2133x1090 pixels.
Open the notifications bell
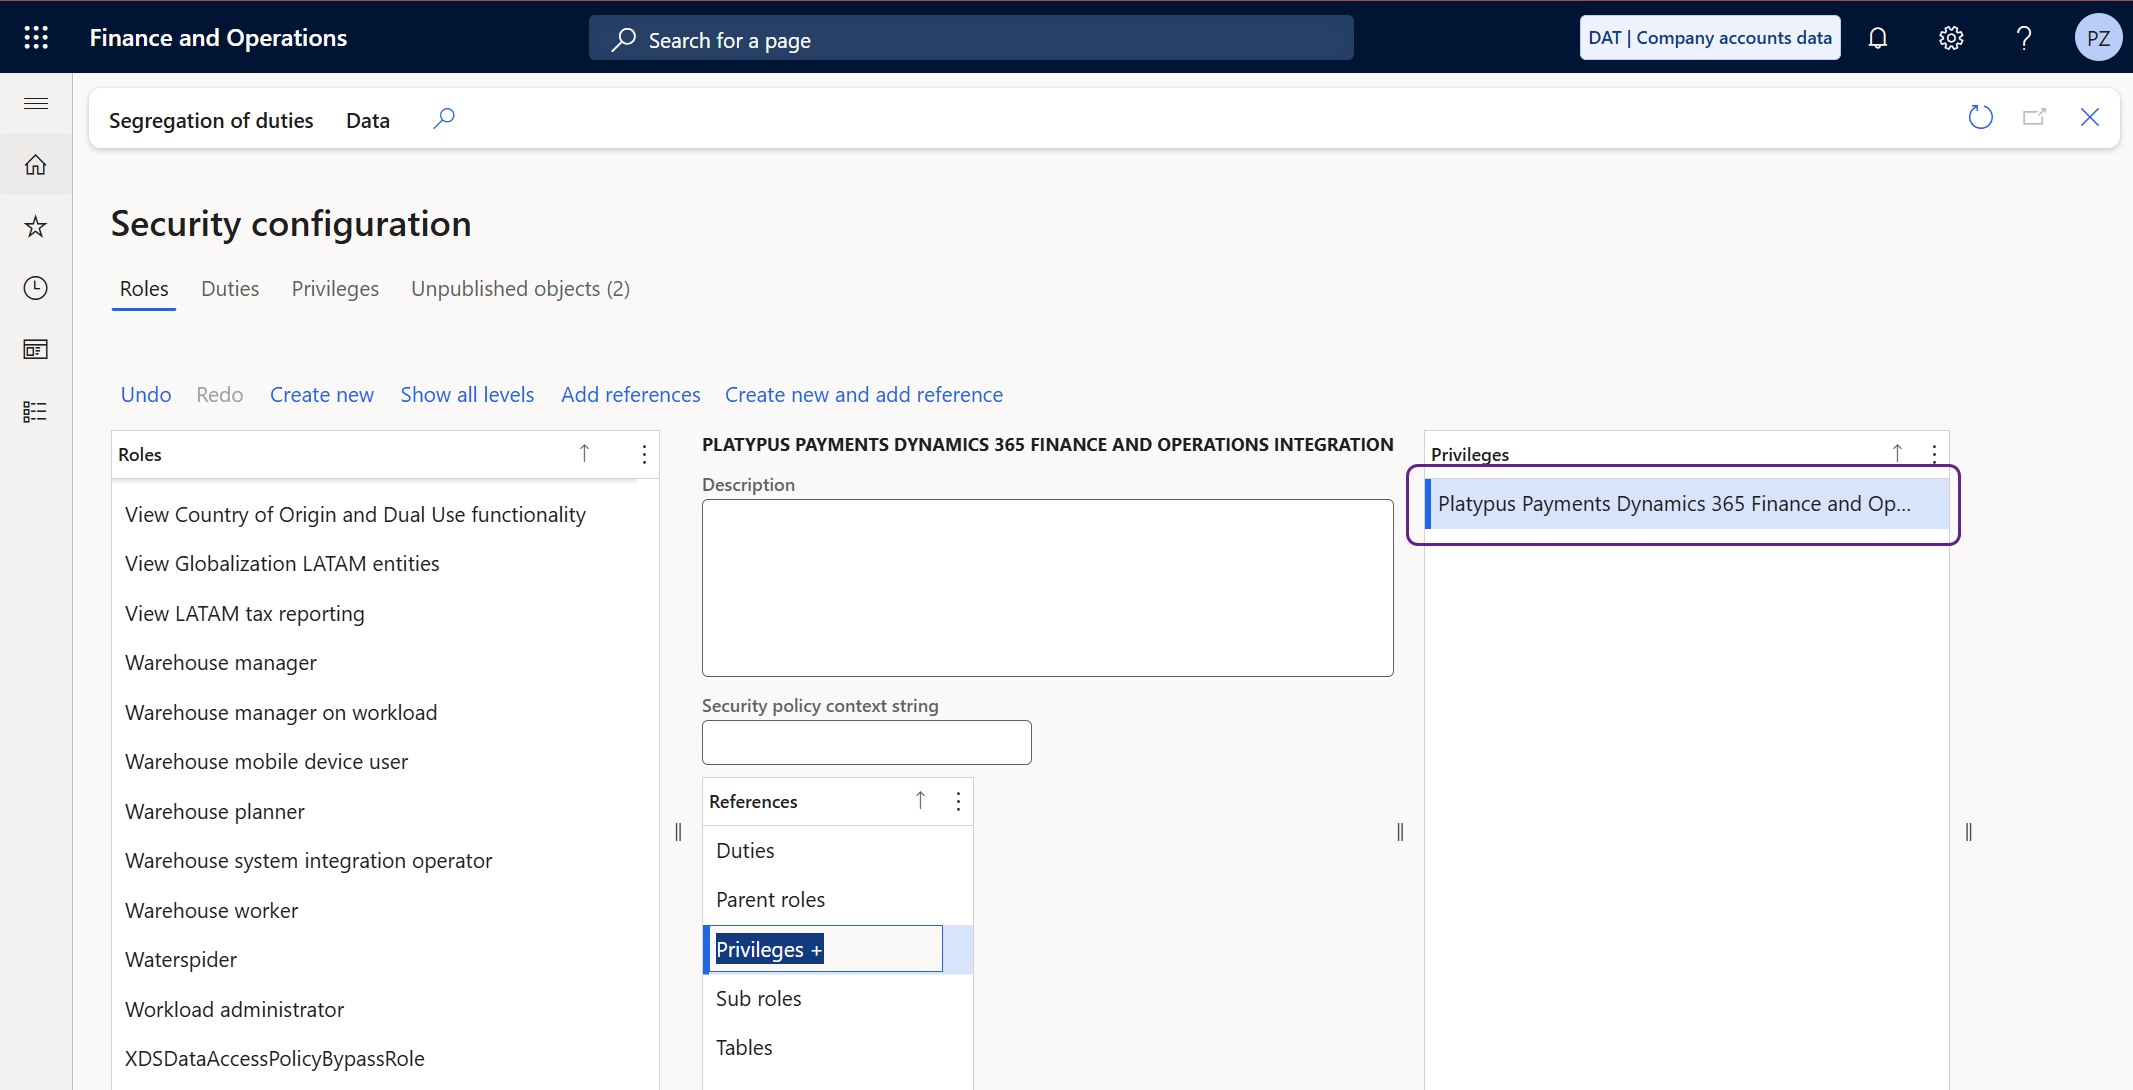[x=1877, y=38]
